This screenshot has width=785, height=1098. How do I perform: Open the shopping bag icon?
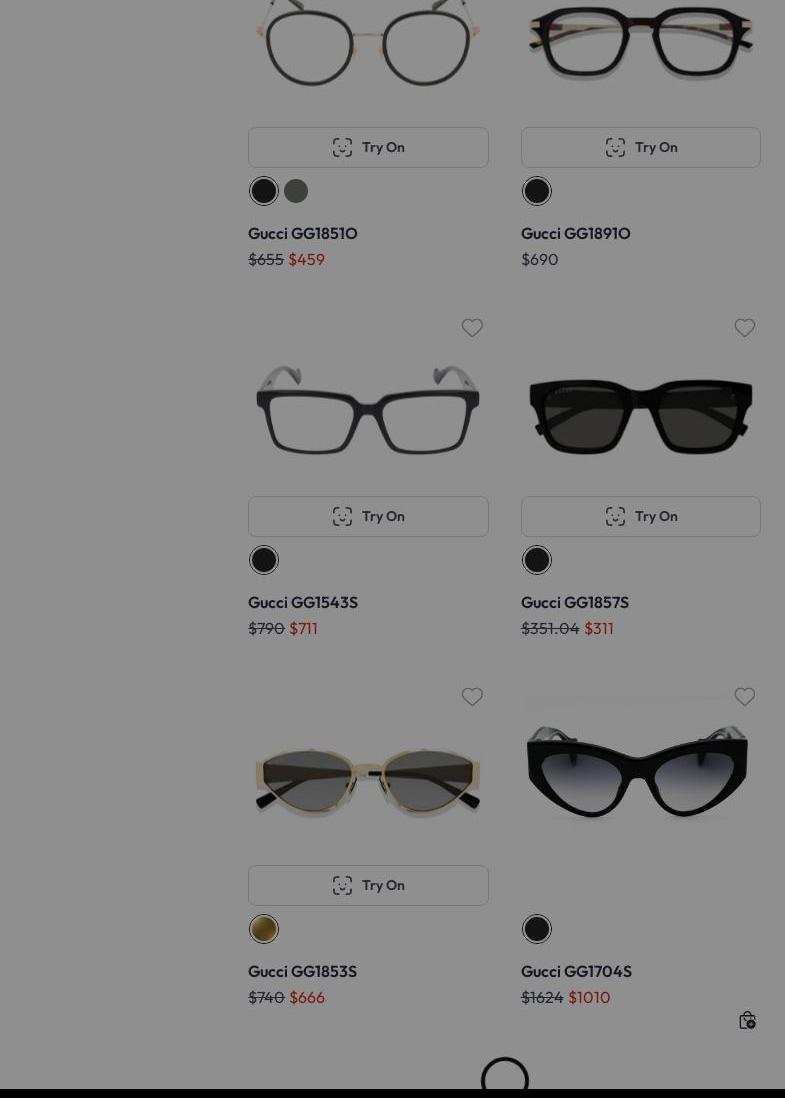pyautogui.click(x=747, y=1020)
